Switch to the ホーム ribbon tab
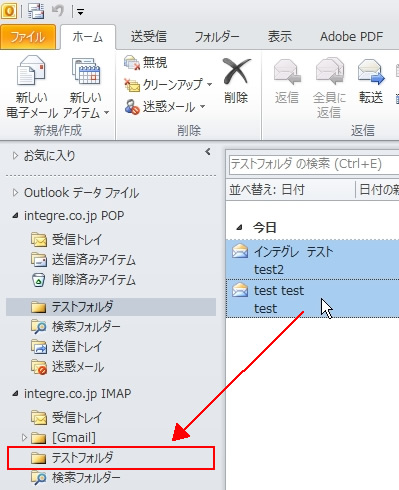399x490 pixels. tap(88, 37)
